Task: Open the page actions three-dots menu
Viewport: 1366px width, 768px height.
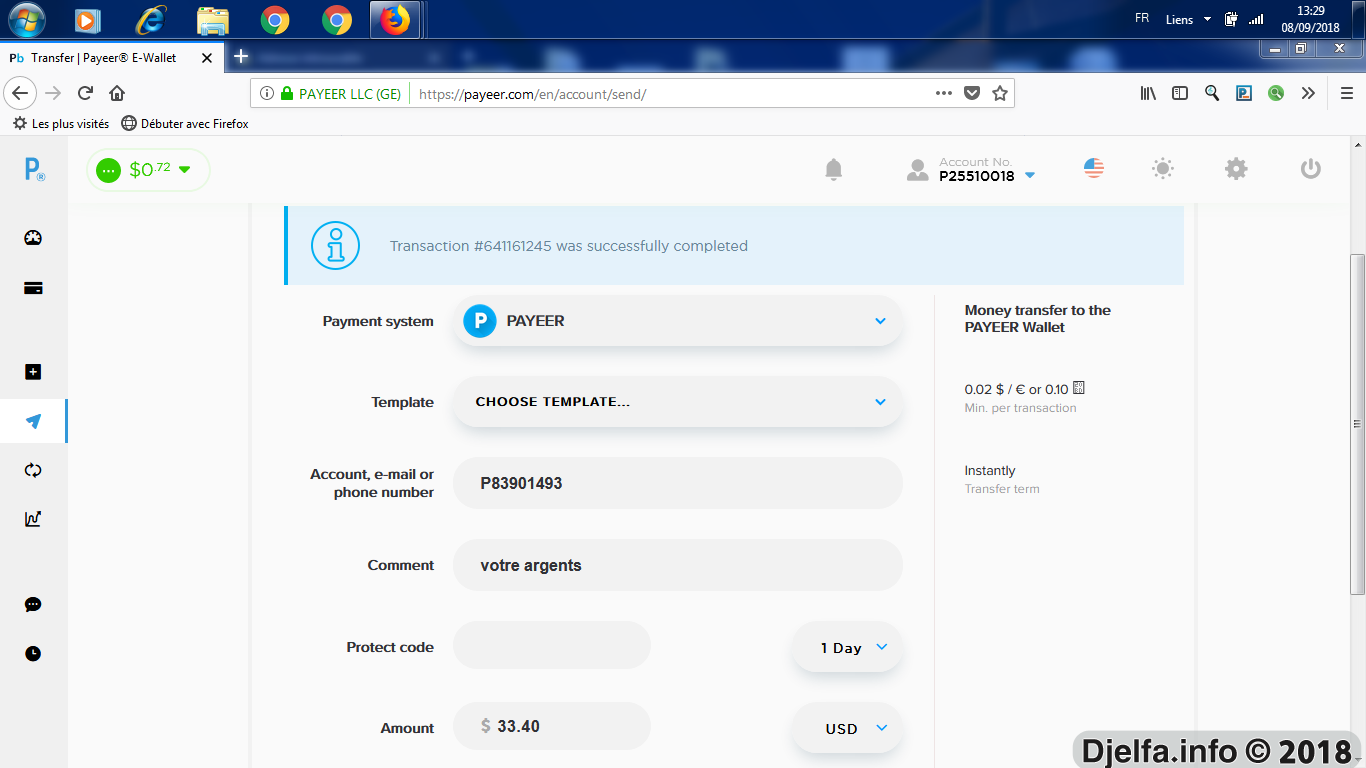Action: pyautogui.click(x=943, y=93)
